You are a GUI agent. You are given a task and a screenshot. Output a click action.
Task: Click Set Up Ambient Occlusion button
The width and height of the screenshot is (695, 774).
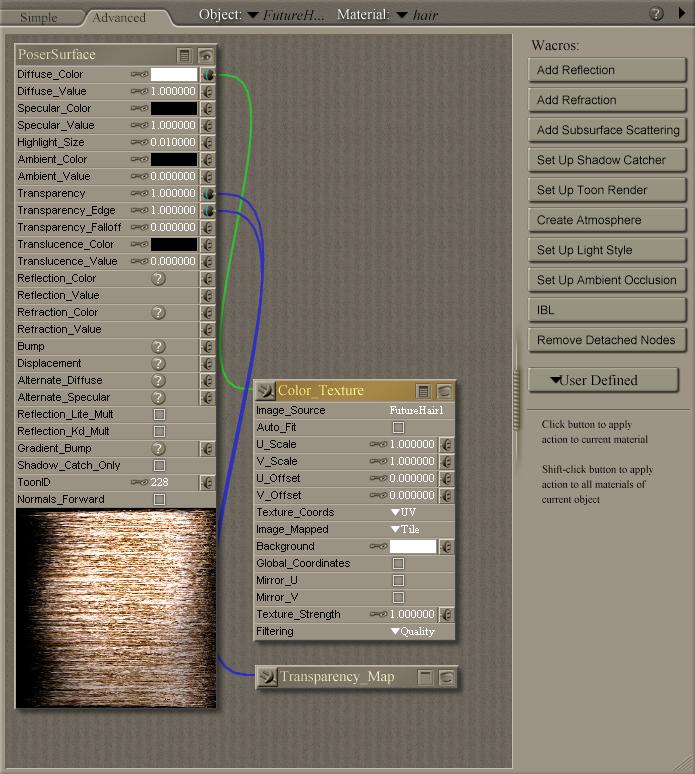click(x=607, y=280)
